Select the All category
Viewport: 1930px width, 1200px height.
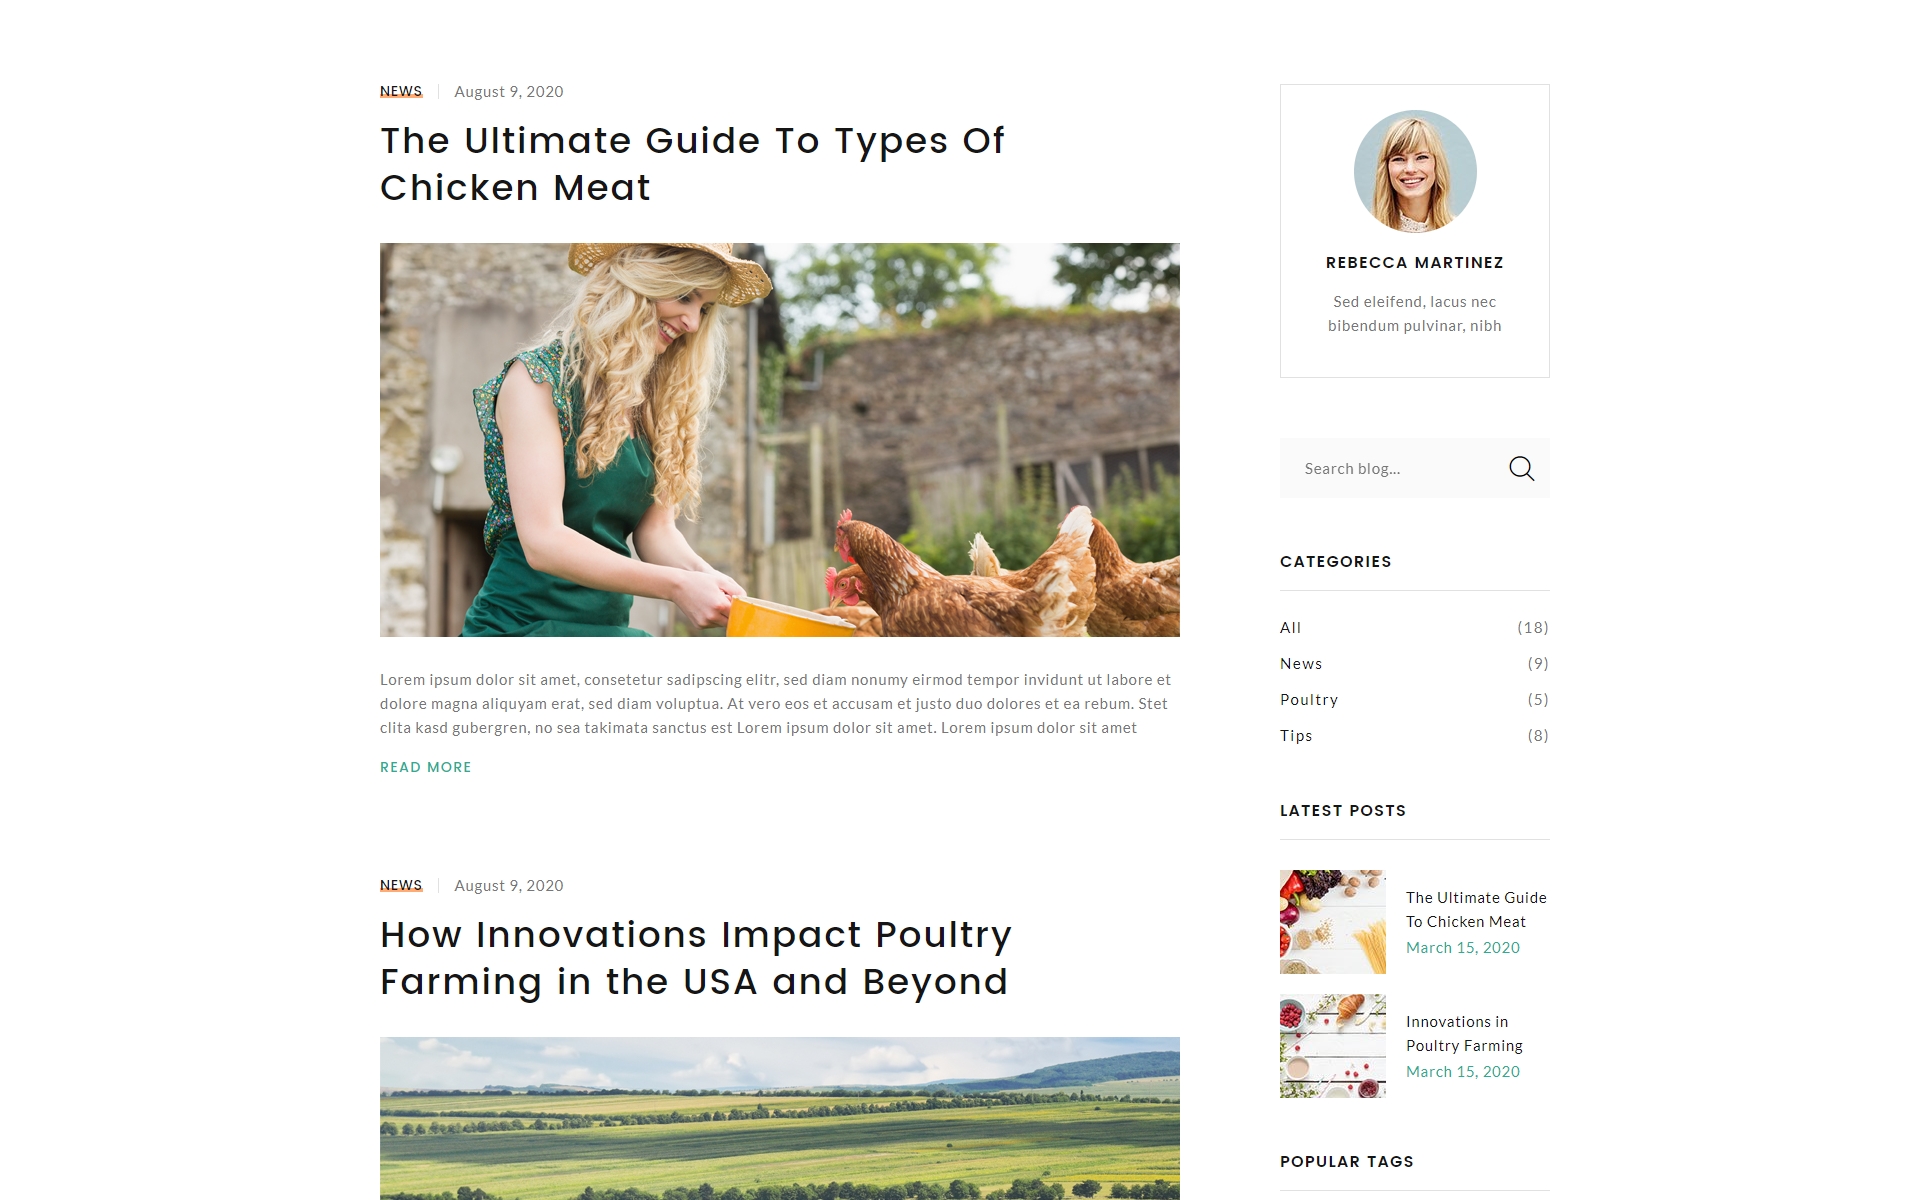coord(1414,628)
